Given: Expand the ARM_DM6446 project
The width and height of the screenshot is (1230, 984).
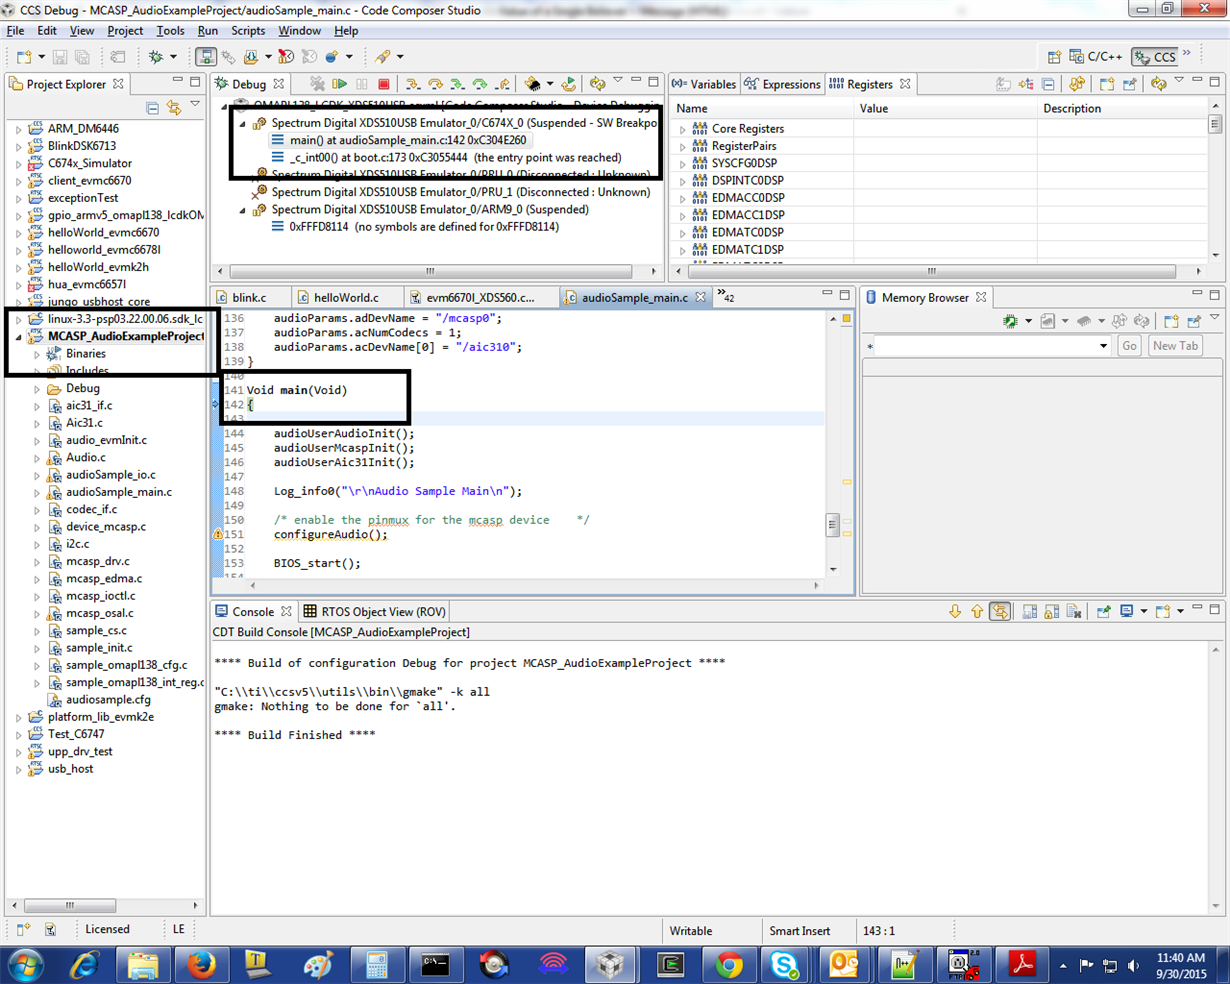Looking at the screenshot, I should tap(19, 129).
